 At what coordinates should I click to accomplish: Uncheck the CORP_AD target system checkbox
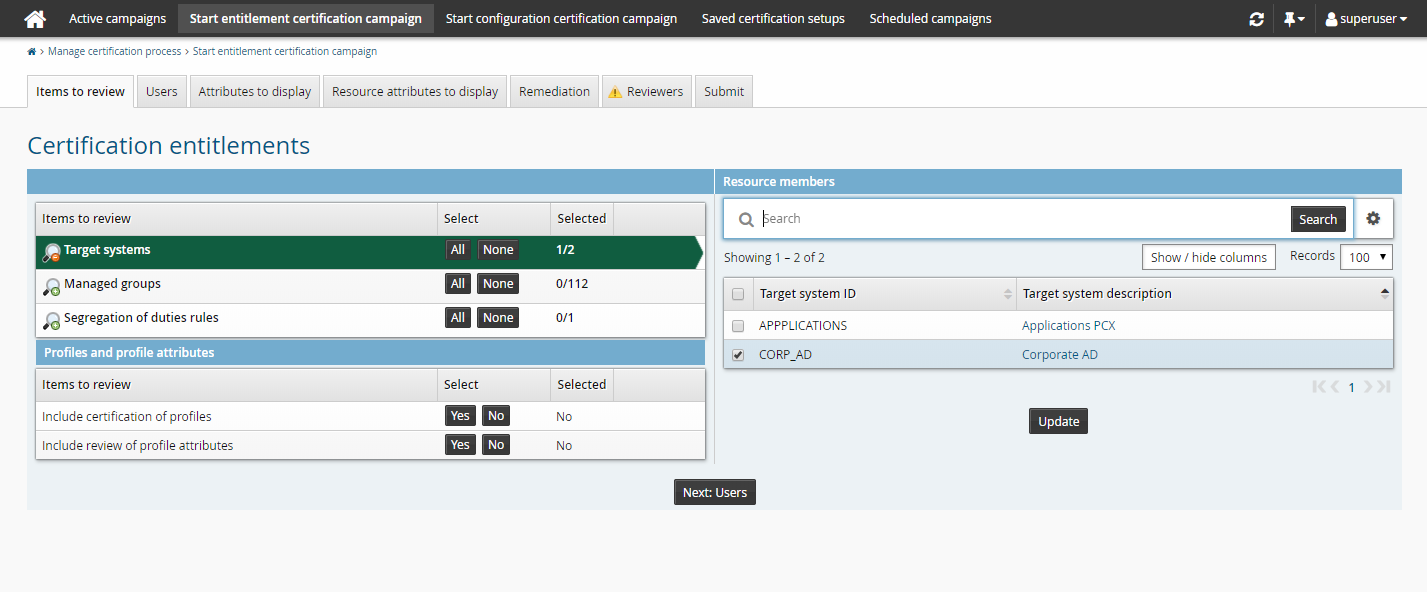738,355
